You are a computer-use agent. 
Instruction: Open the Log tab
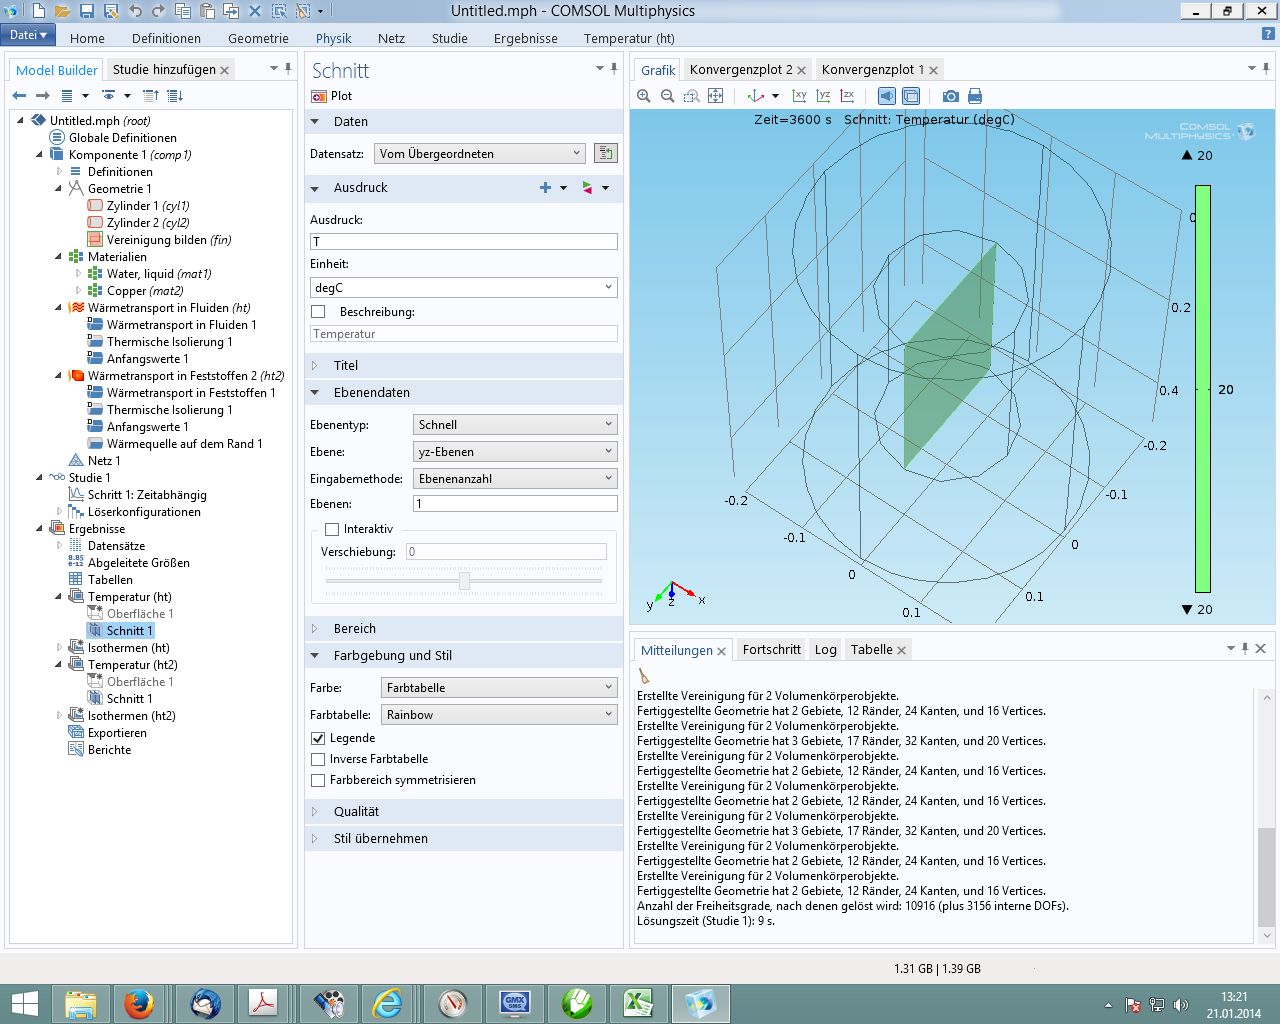[x=825, y=649]
